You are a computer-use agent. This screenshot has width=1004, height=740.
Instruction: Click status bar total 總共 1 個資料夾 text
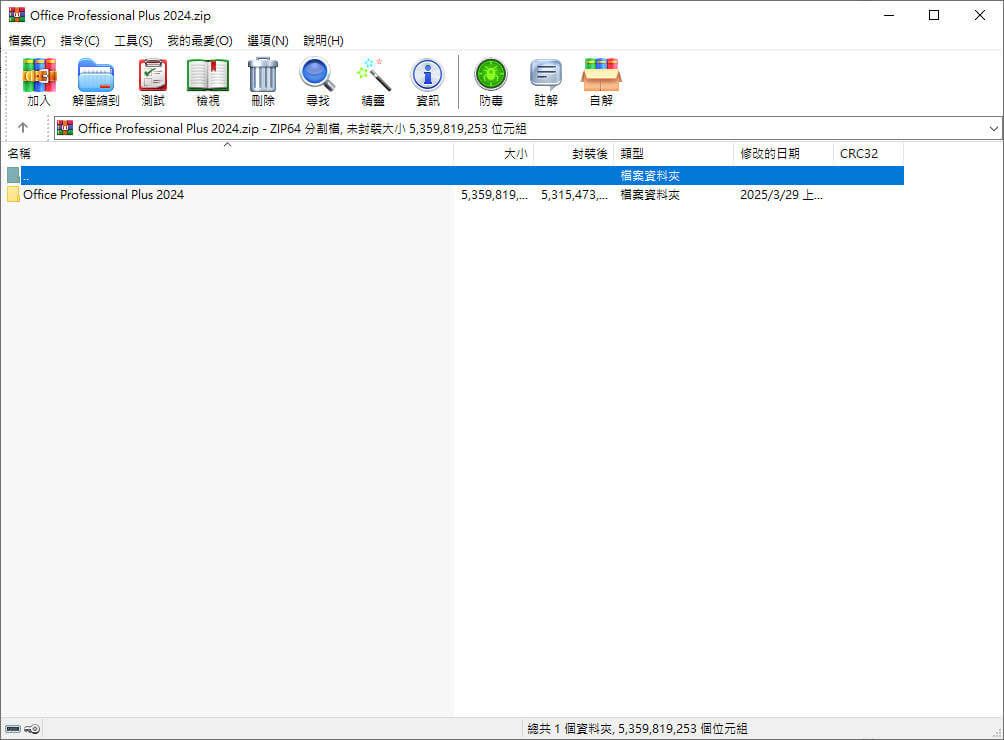click(637, 728)
